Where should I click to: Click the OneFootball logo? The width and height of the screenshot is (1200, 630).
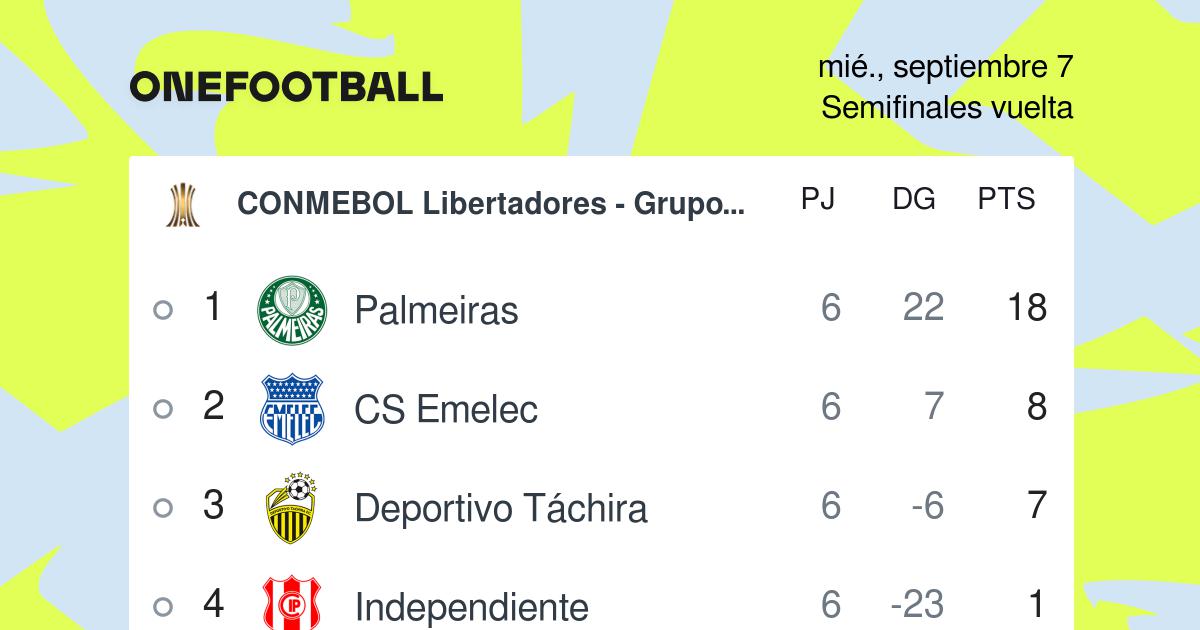point(286,87)
